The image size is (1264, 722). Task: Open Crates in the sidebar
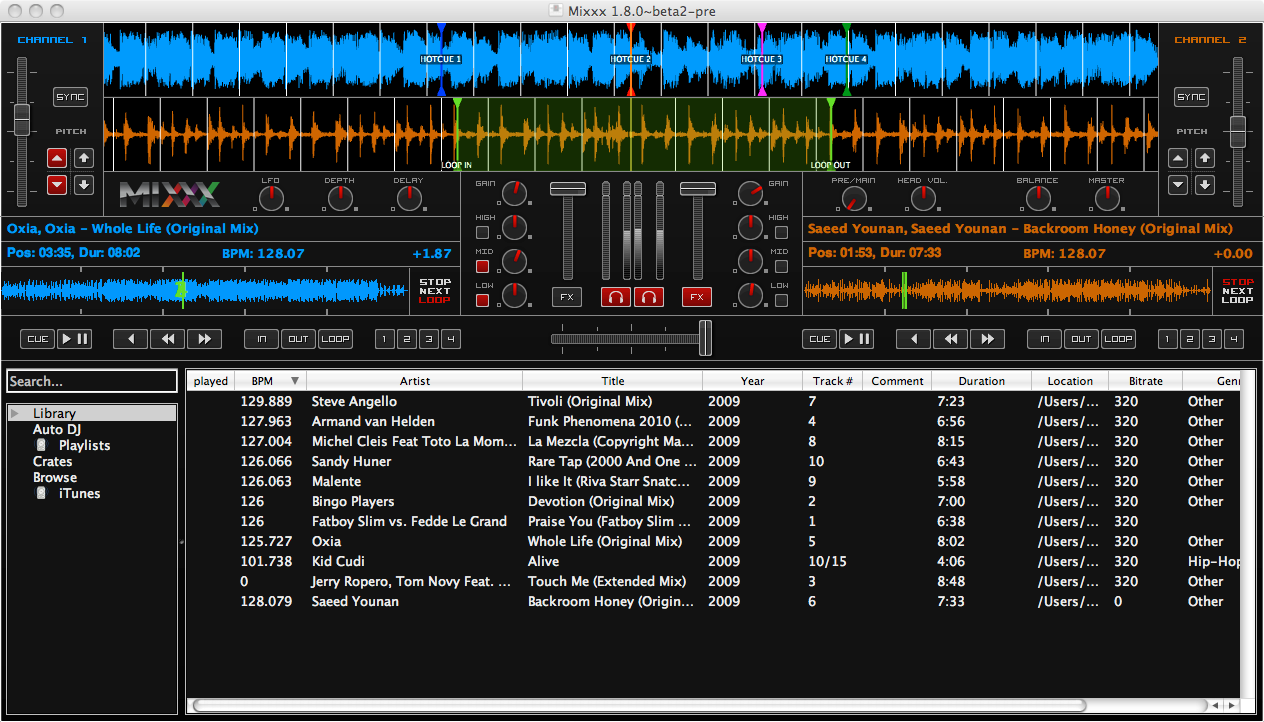click(x=53, y=461)
